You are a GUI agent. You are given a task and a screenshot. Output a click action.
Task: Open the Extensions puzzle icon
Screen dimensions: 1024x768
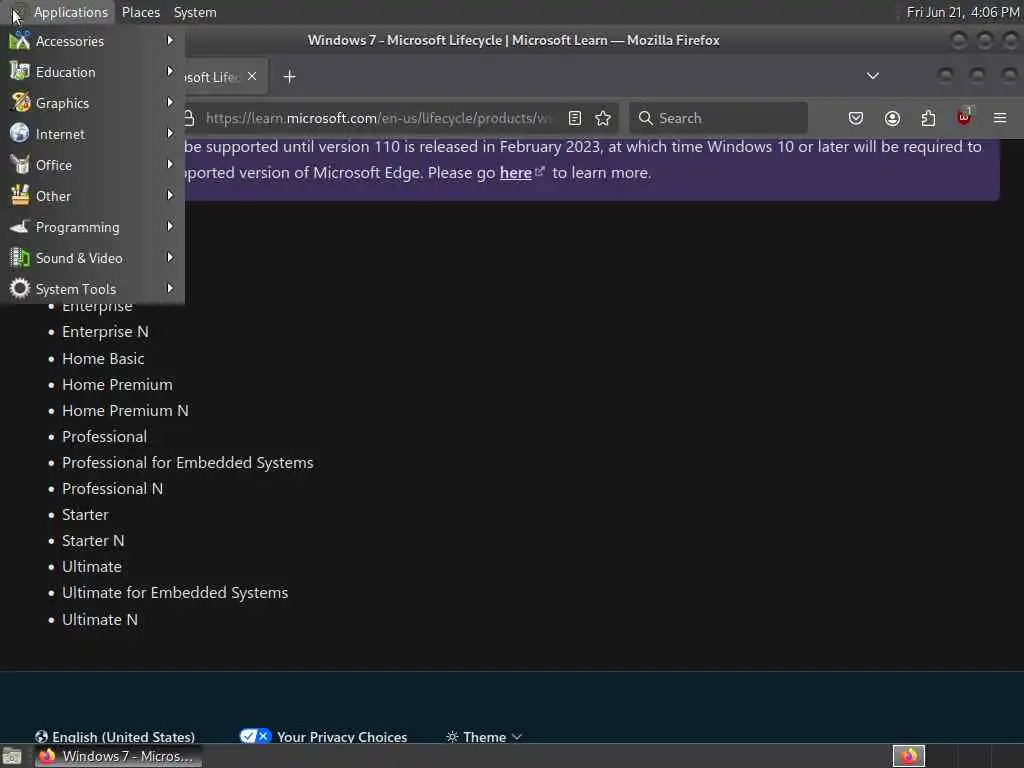tap(928, 118)
